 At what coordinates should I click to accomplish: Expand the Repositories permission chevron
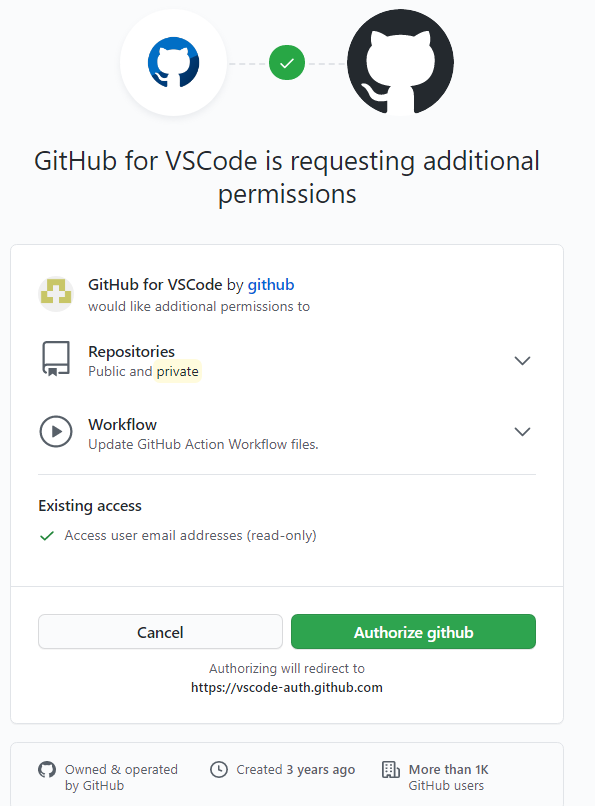522,360
